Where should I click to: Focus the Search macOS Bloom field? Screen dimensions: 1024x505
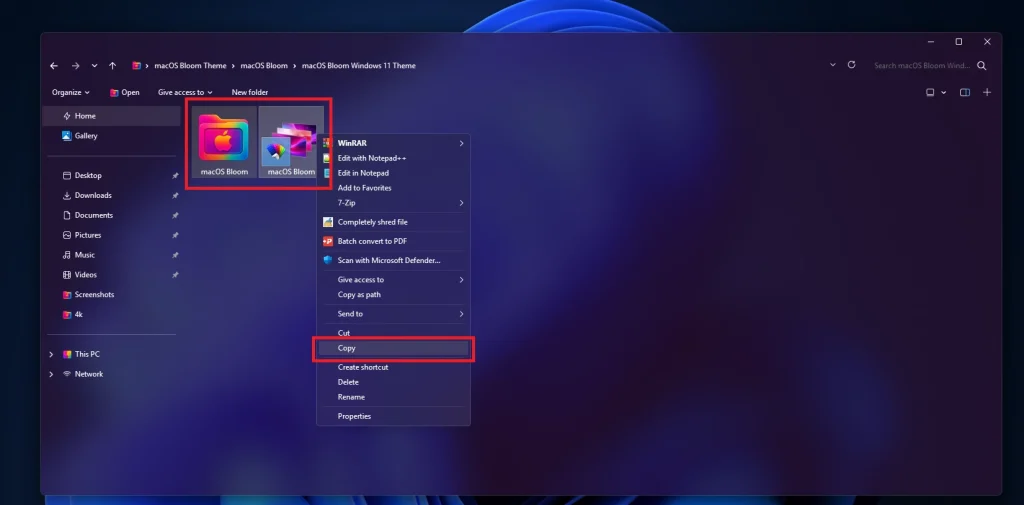(x=922, y=66)
